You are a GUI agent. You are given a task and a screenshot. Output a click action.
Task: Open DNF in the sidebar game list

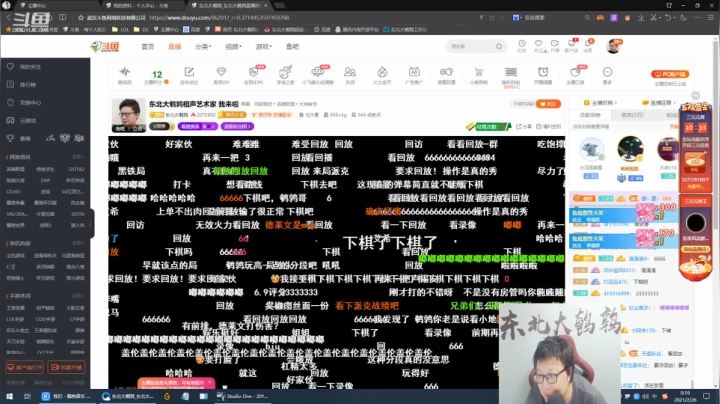coord(45,180)
